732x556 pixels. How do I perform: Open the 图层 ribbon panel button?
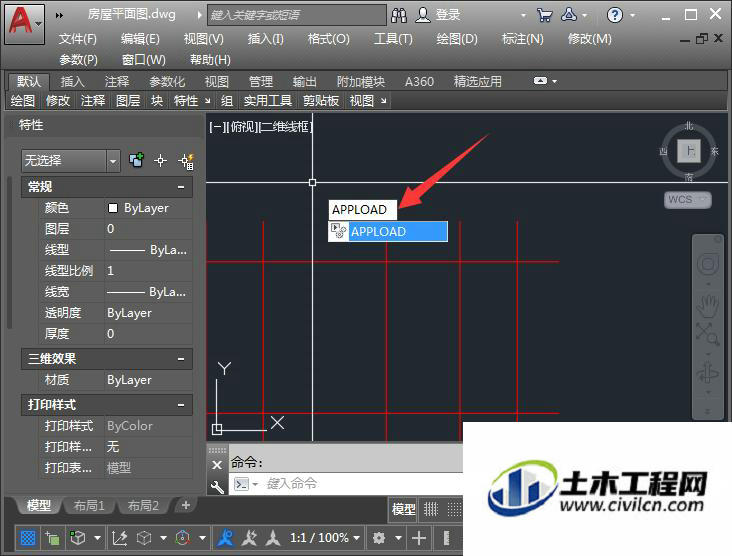(x=128, y=100)
